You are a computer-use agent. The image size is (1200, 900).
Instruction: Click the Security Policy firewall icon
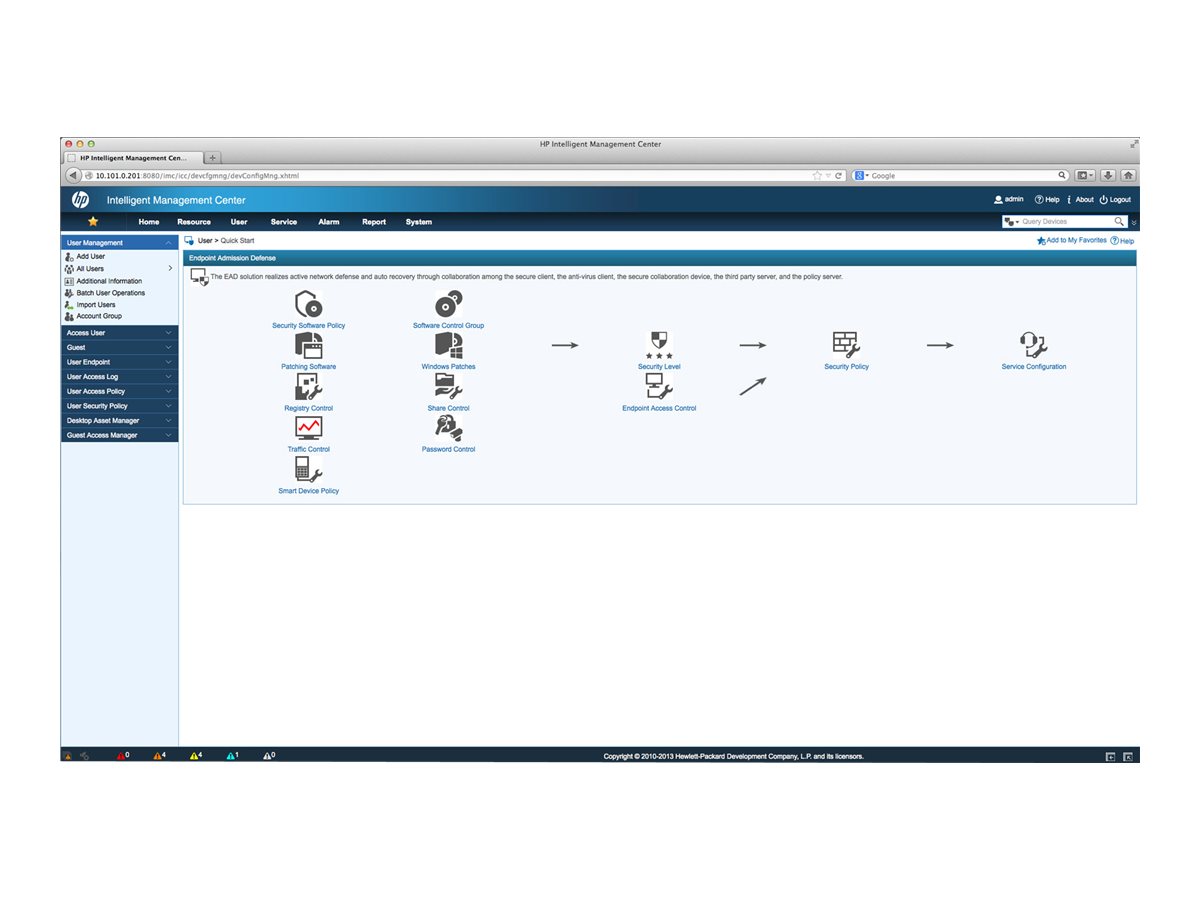(846, 346)
